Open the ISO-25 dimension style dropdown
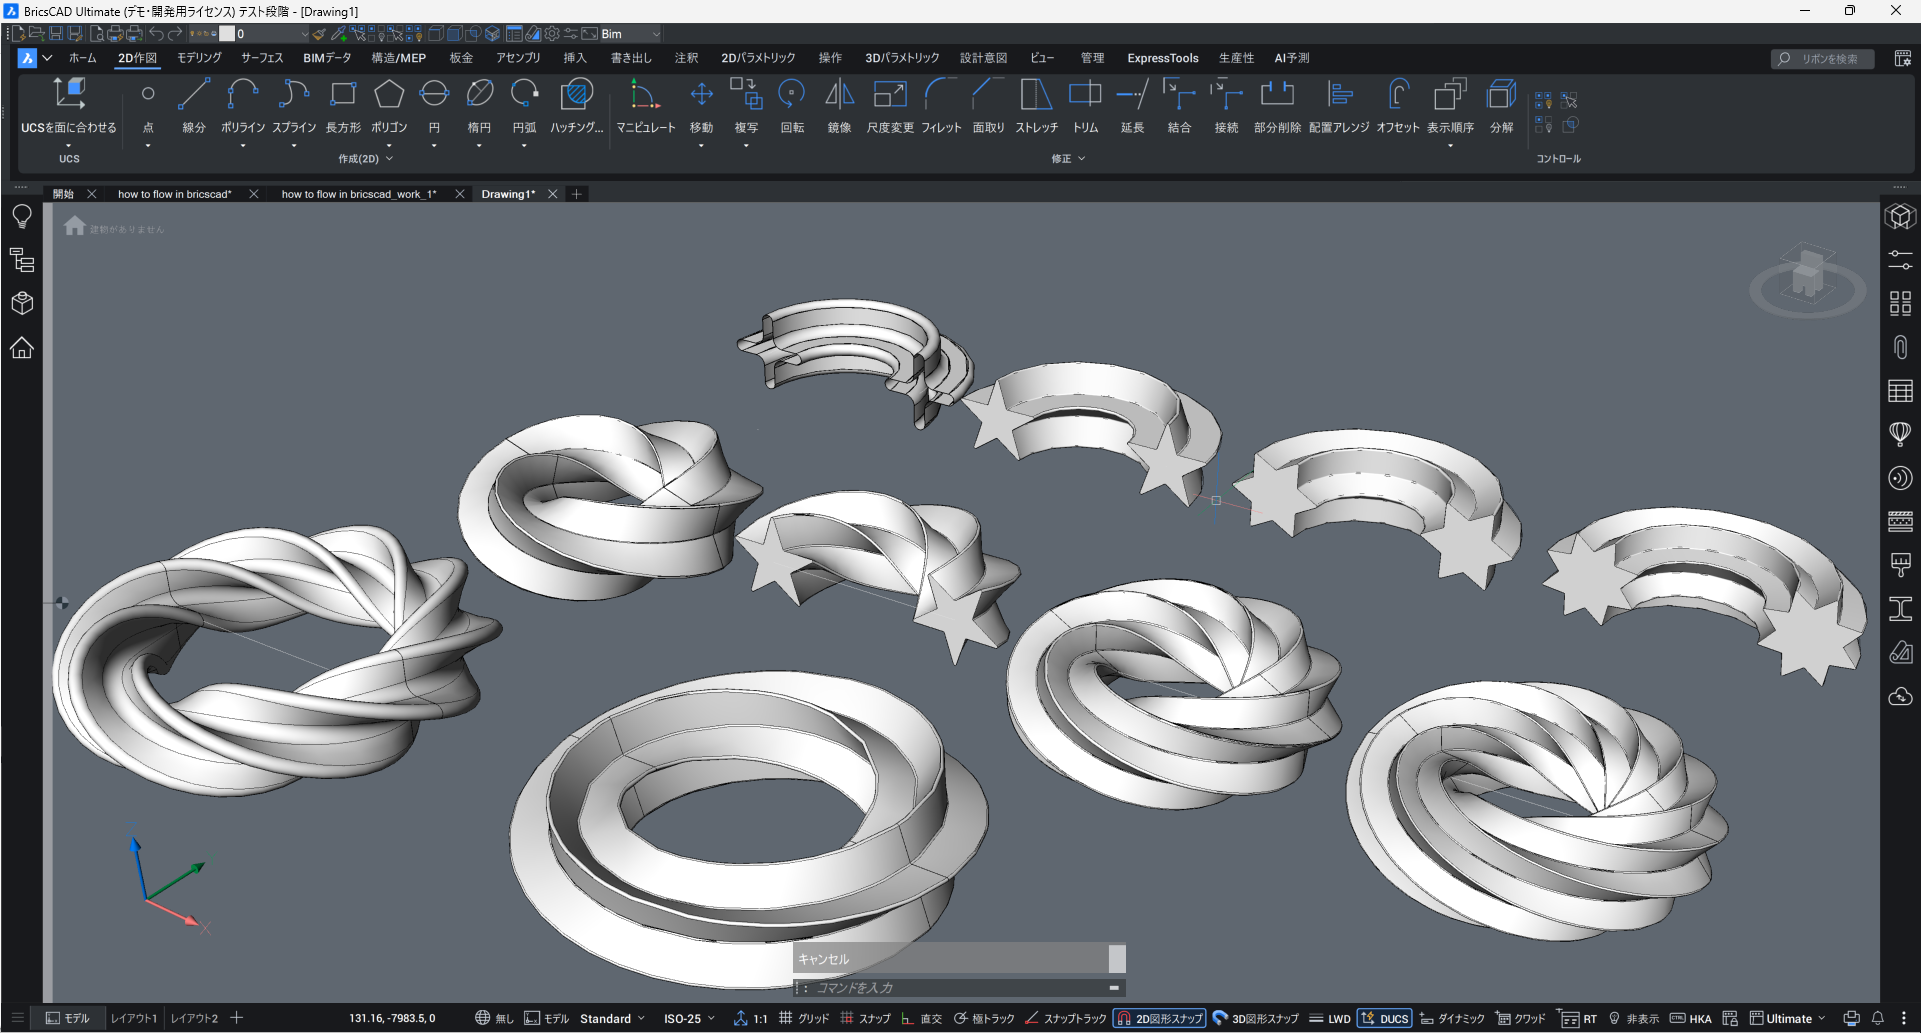Viewport: 1921px width, 1033px height. click(x=690, y=1018)
